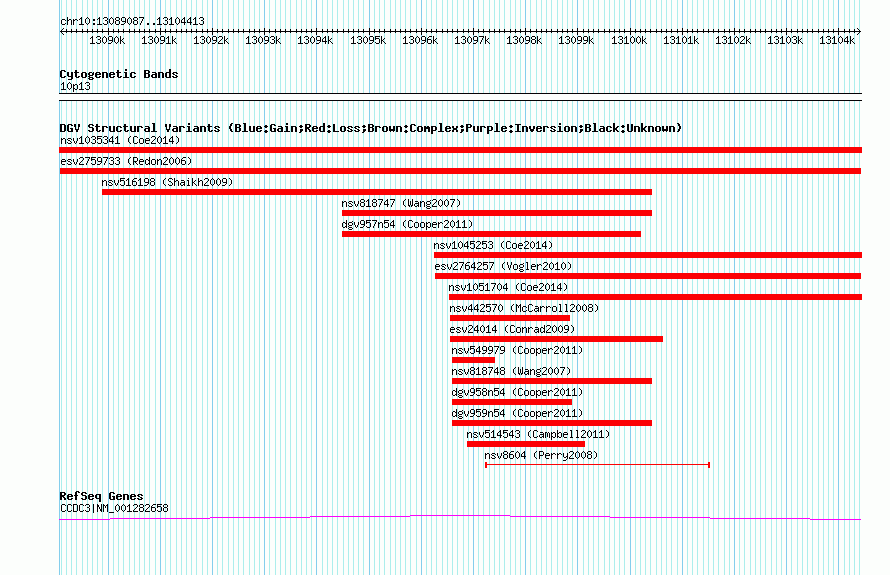Click the 13090k ruler tick label

(107, 40)
